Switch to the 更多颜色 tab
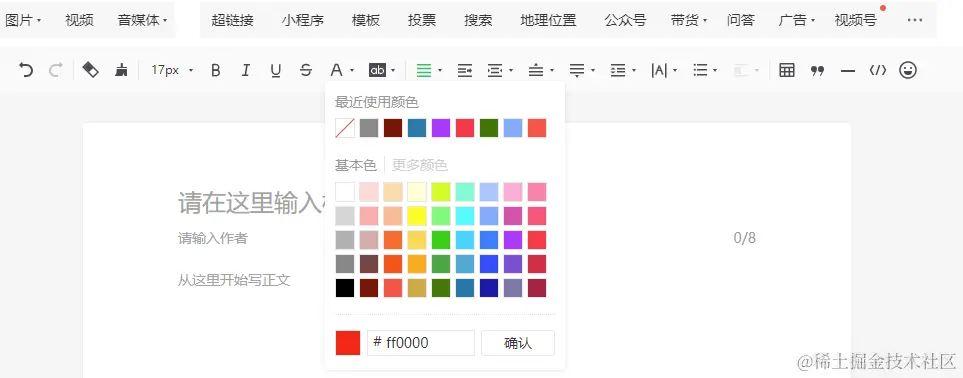The image size is (963, 378). [x=419, y=165]
